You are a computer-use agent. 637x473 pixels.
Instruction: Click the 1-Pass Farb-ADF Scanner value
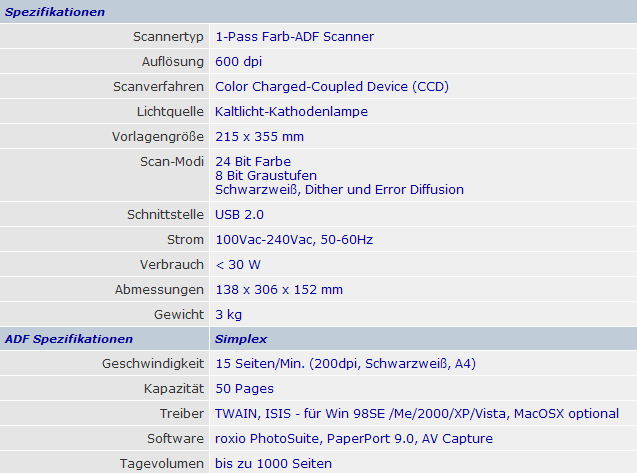[x=294, y=37]
